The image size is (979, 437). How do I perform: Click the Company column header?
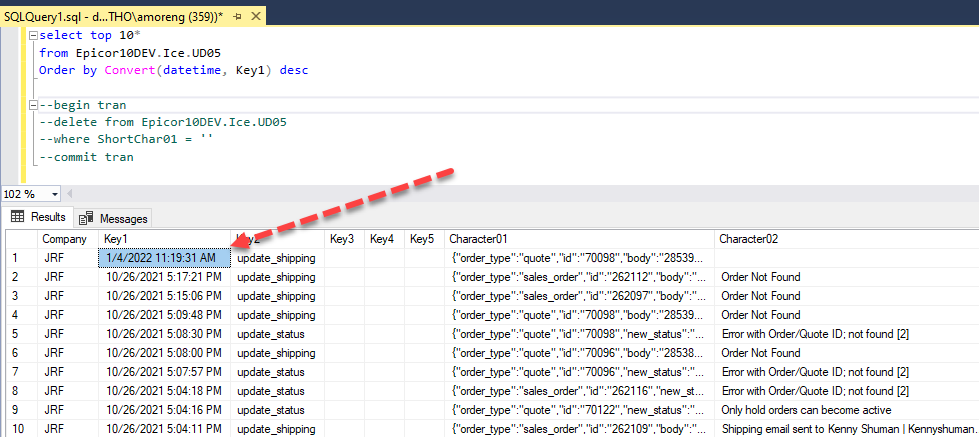pos(67,239)
